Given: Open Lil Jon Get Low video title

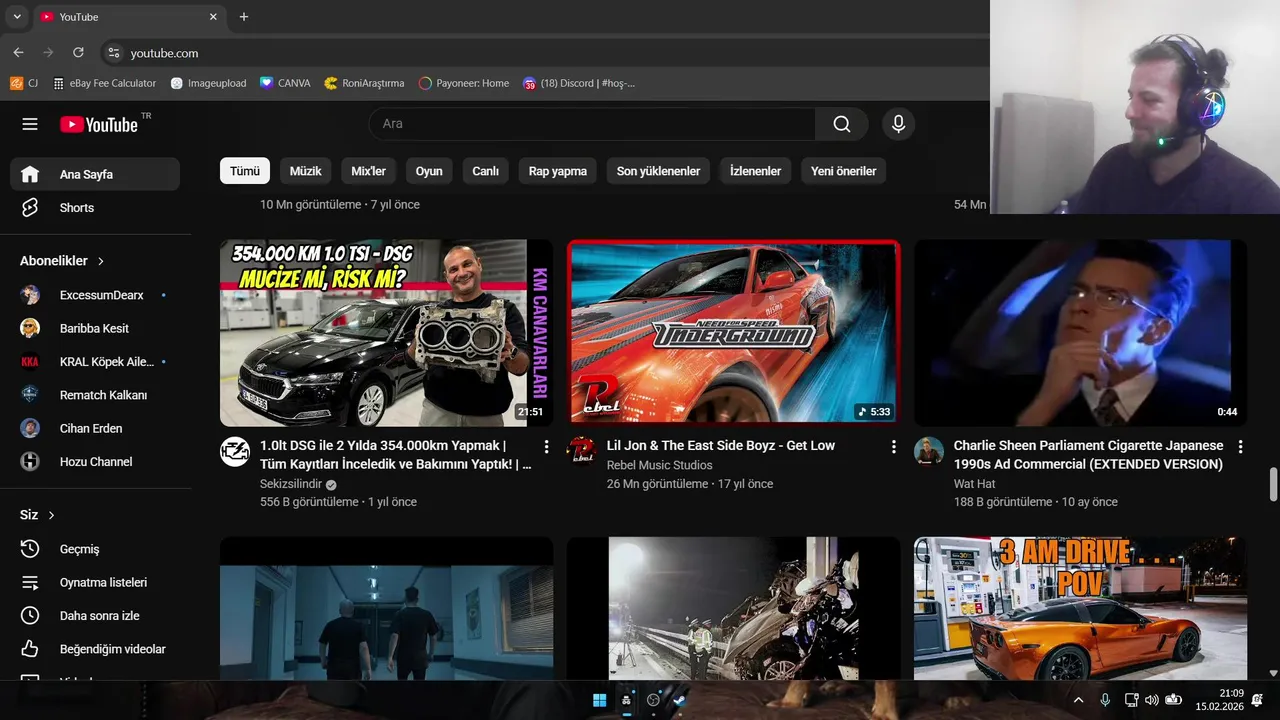Looking at the screenshot, I should tap(721, 446).
